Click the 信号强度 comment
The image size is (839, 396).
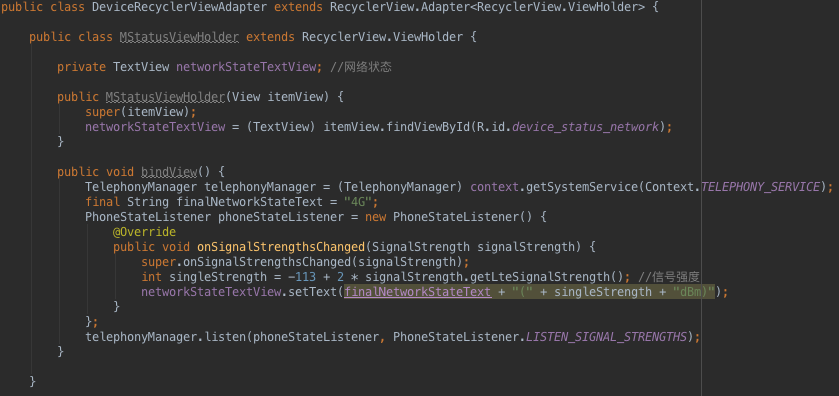(x=669, y=277)
